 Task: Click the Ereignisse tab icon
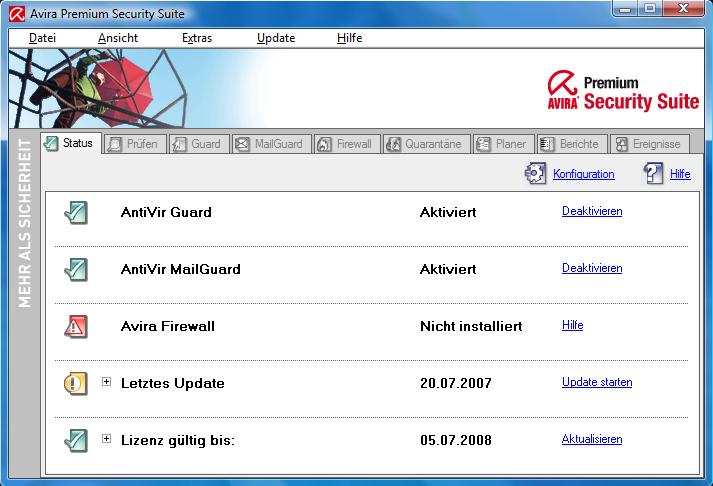pyautogui.click(x=621, y=144)
